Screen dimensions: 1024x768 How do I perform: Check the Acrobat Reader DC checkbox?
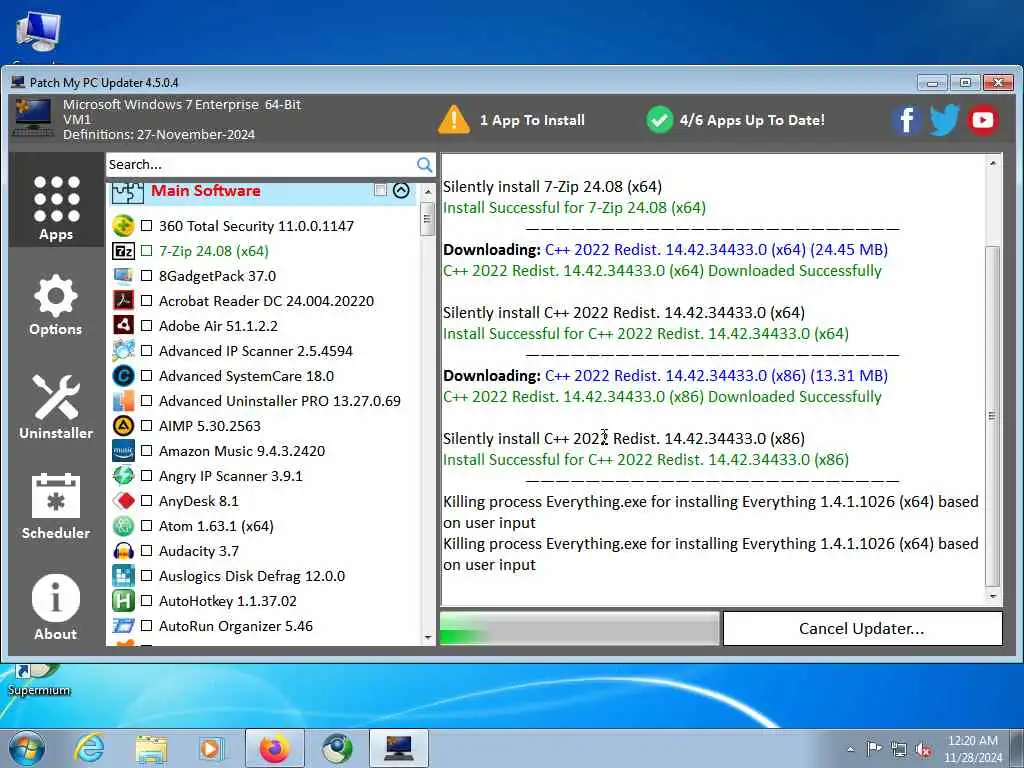146,300
